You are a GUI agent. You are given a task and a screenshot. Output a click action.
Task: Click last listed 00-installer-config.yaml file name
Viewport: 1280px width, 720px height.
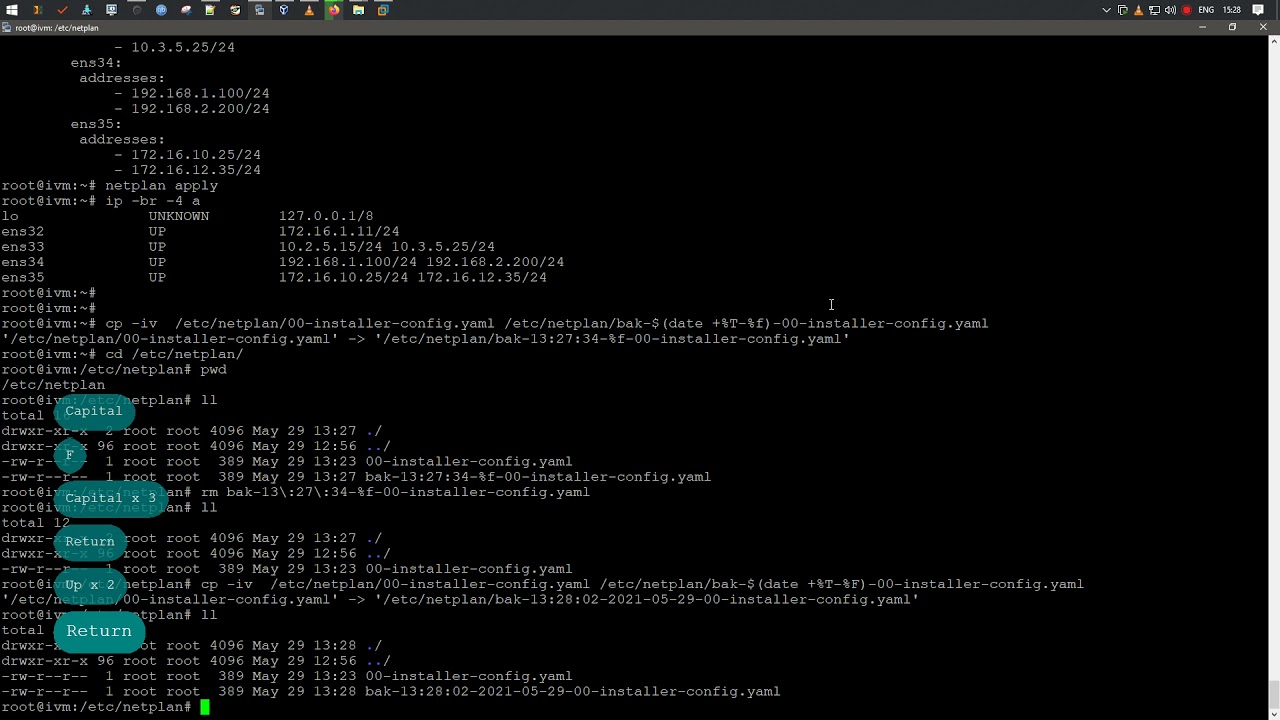[x=469, y=677]
